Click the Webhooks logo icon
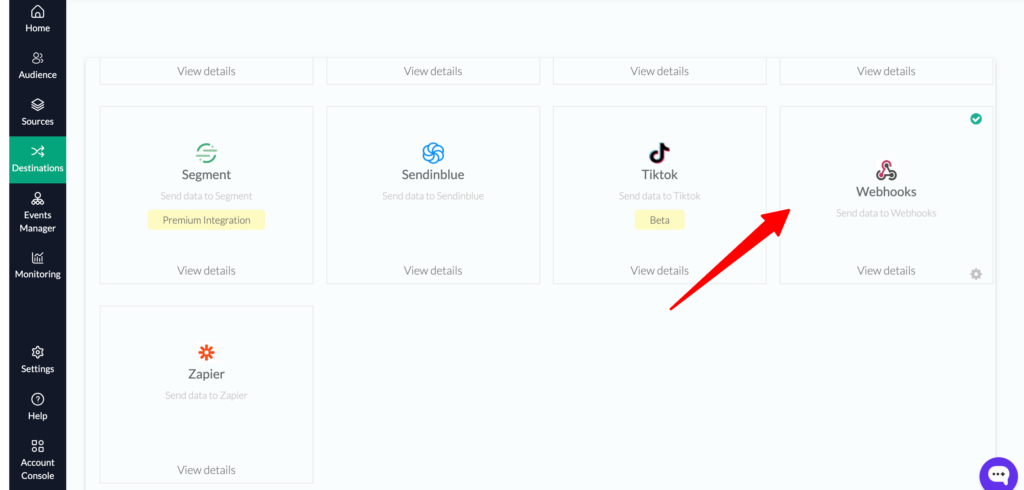 (886, 170)
